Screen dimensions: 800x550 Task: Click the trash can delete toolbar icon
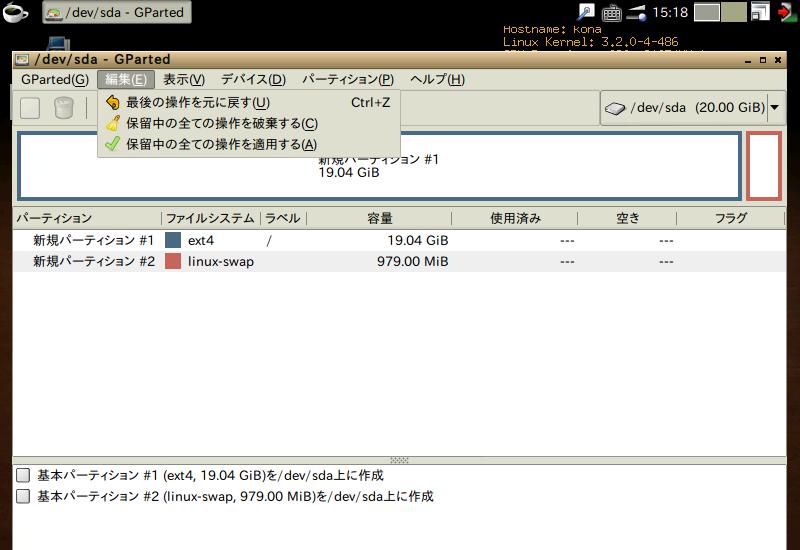[64, 108]
